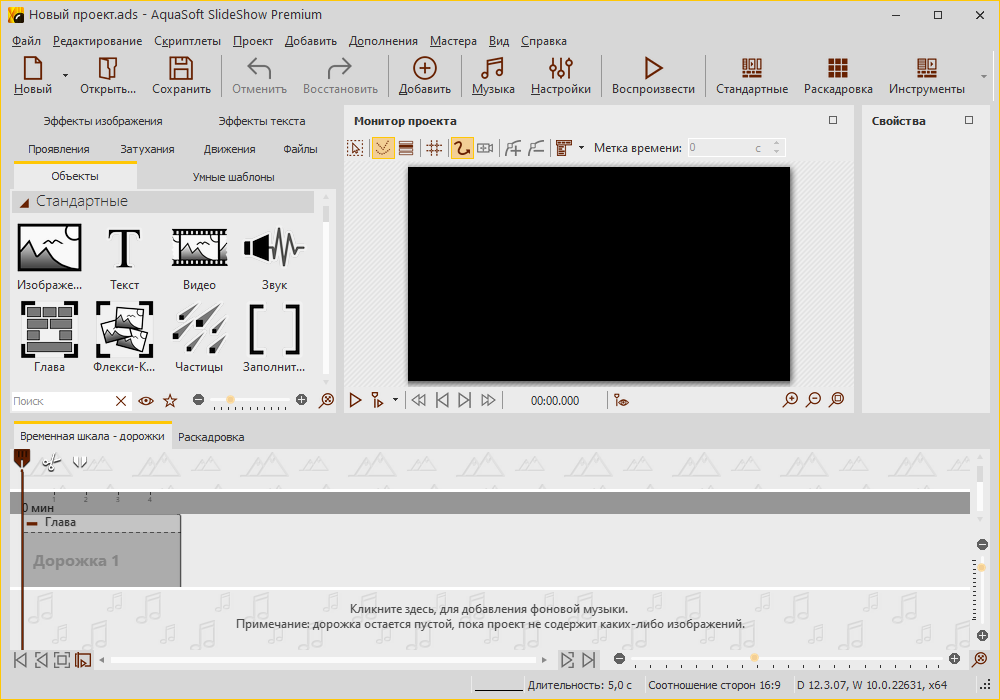Toggle the camera pan tool

(485, 148)
